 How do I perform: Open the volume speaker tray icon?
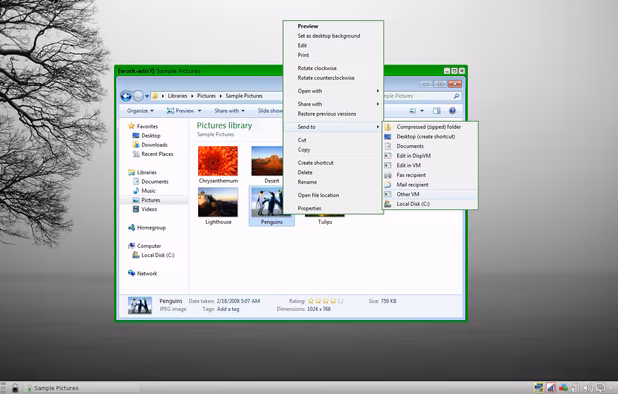click(x=588, y=388)
